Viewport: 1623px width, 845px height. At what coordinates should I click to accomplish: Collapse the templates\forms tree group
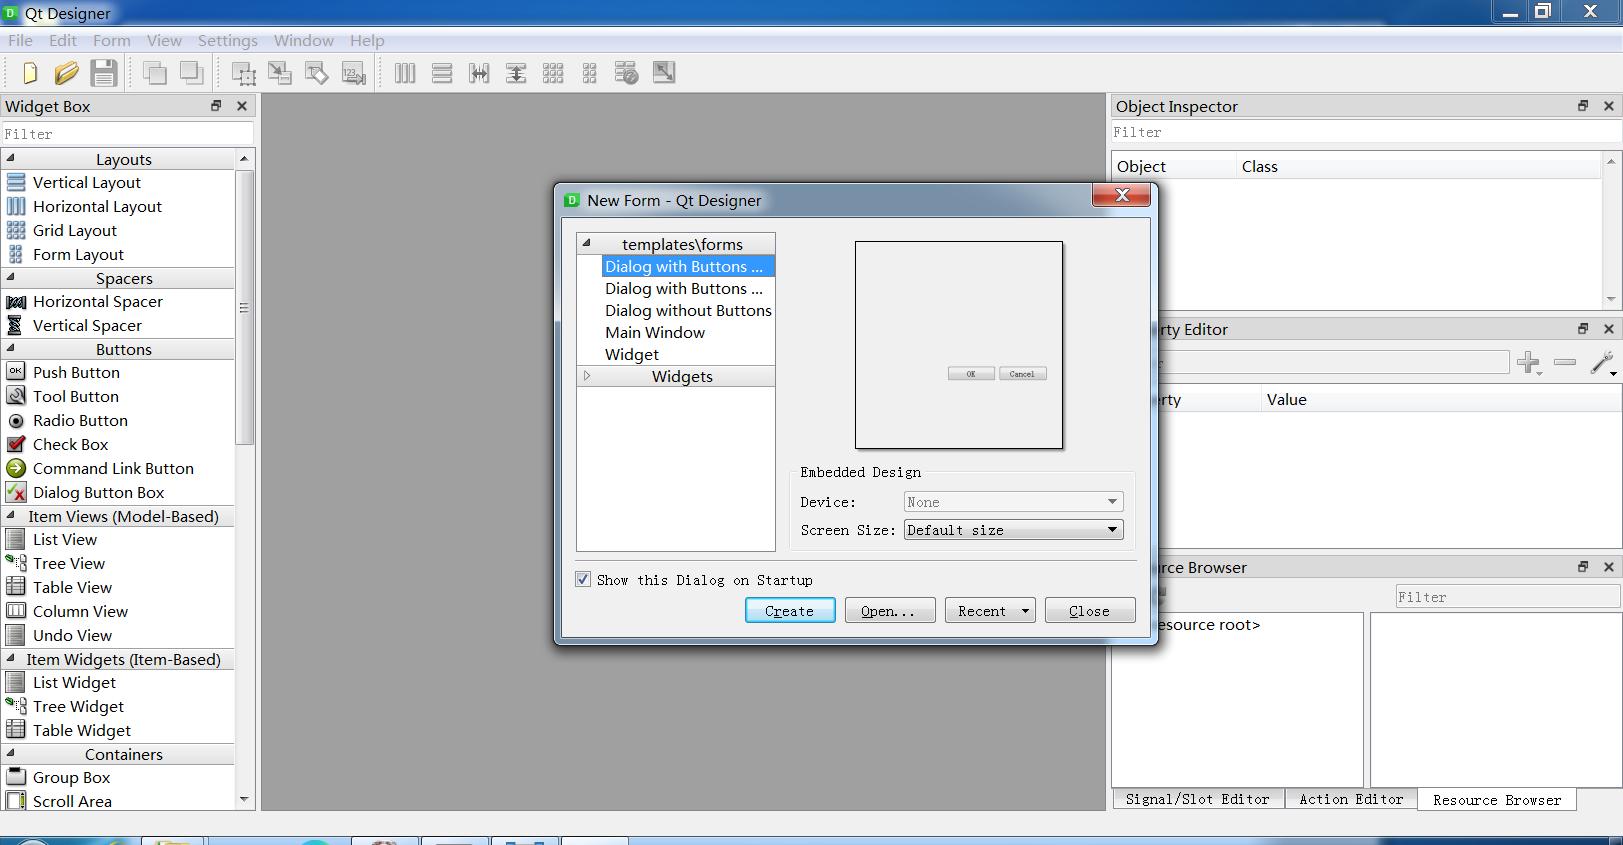587,243
